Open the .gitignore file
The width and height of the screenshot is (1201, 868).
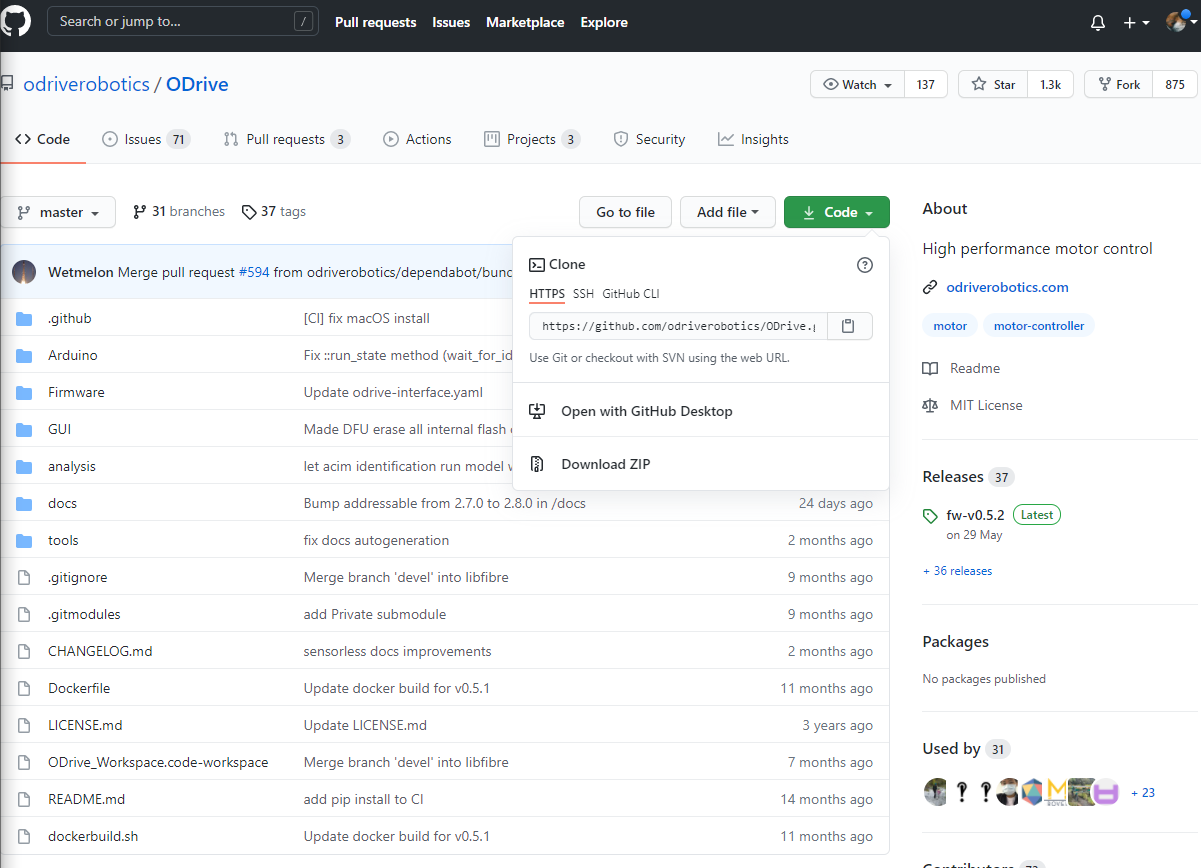coord(78,577)
